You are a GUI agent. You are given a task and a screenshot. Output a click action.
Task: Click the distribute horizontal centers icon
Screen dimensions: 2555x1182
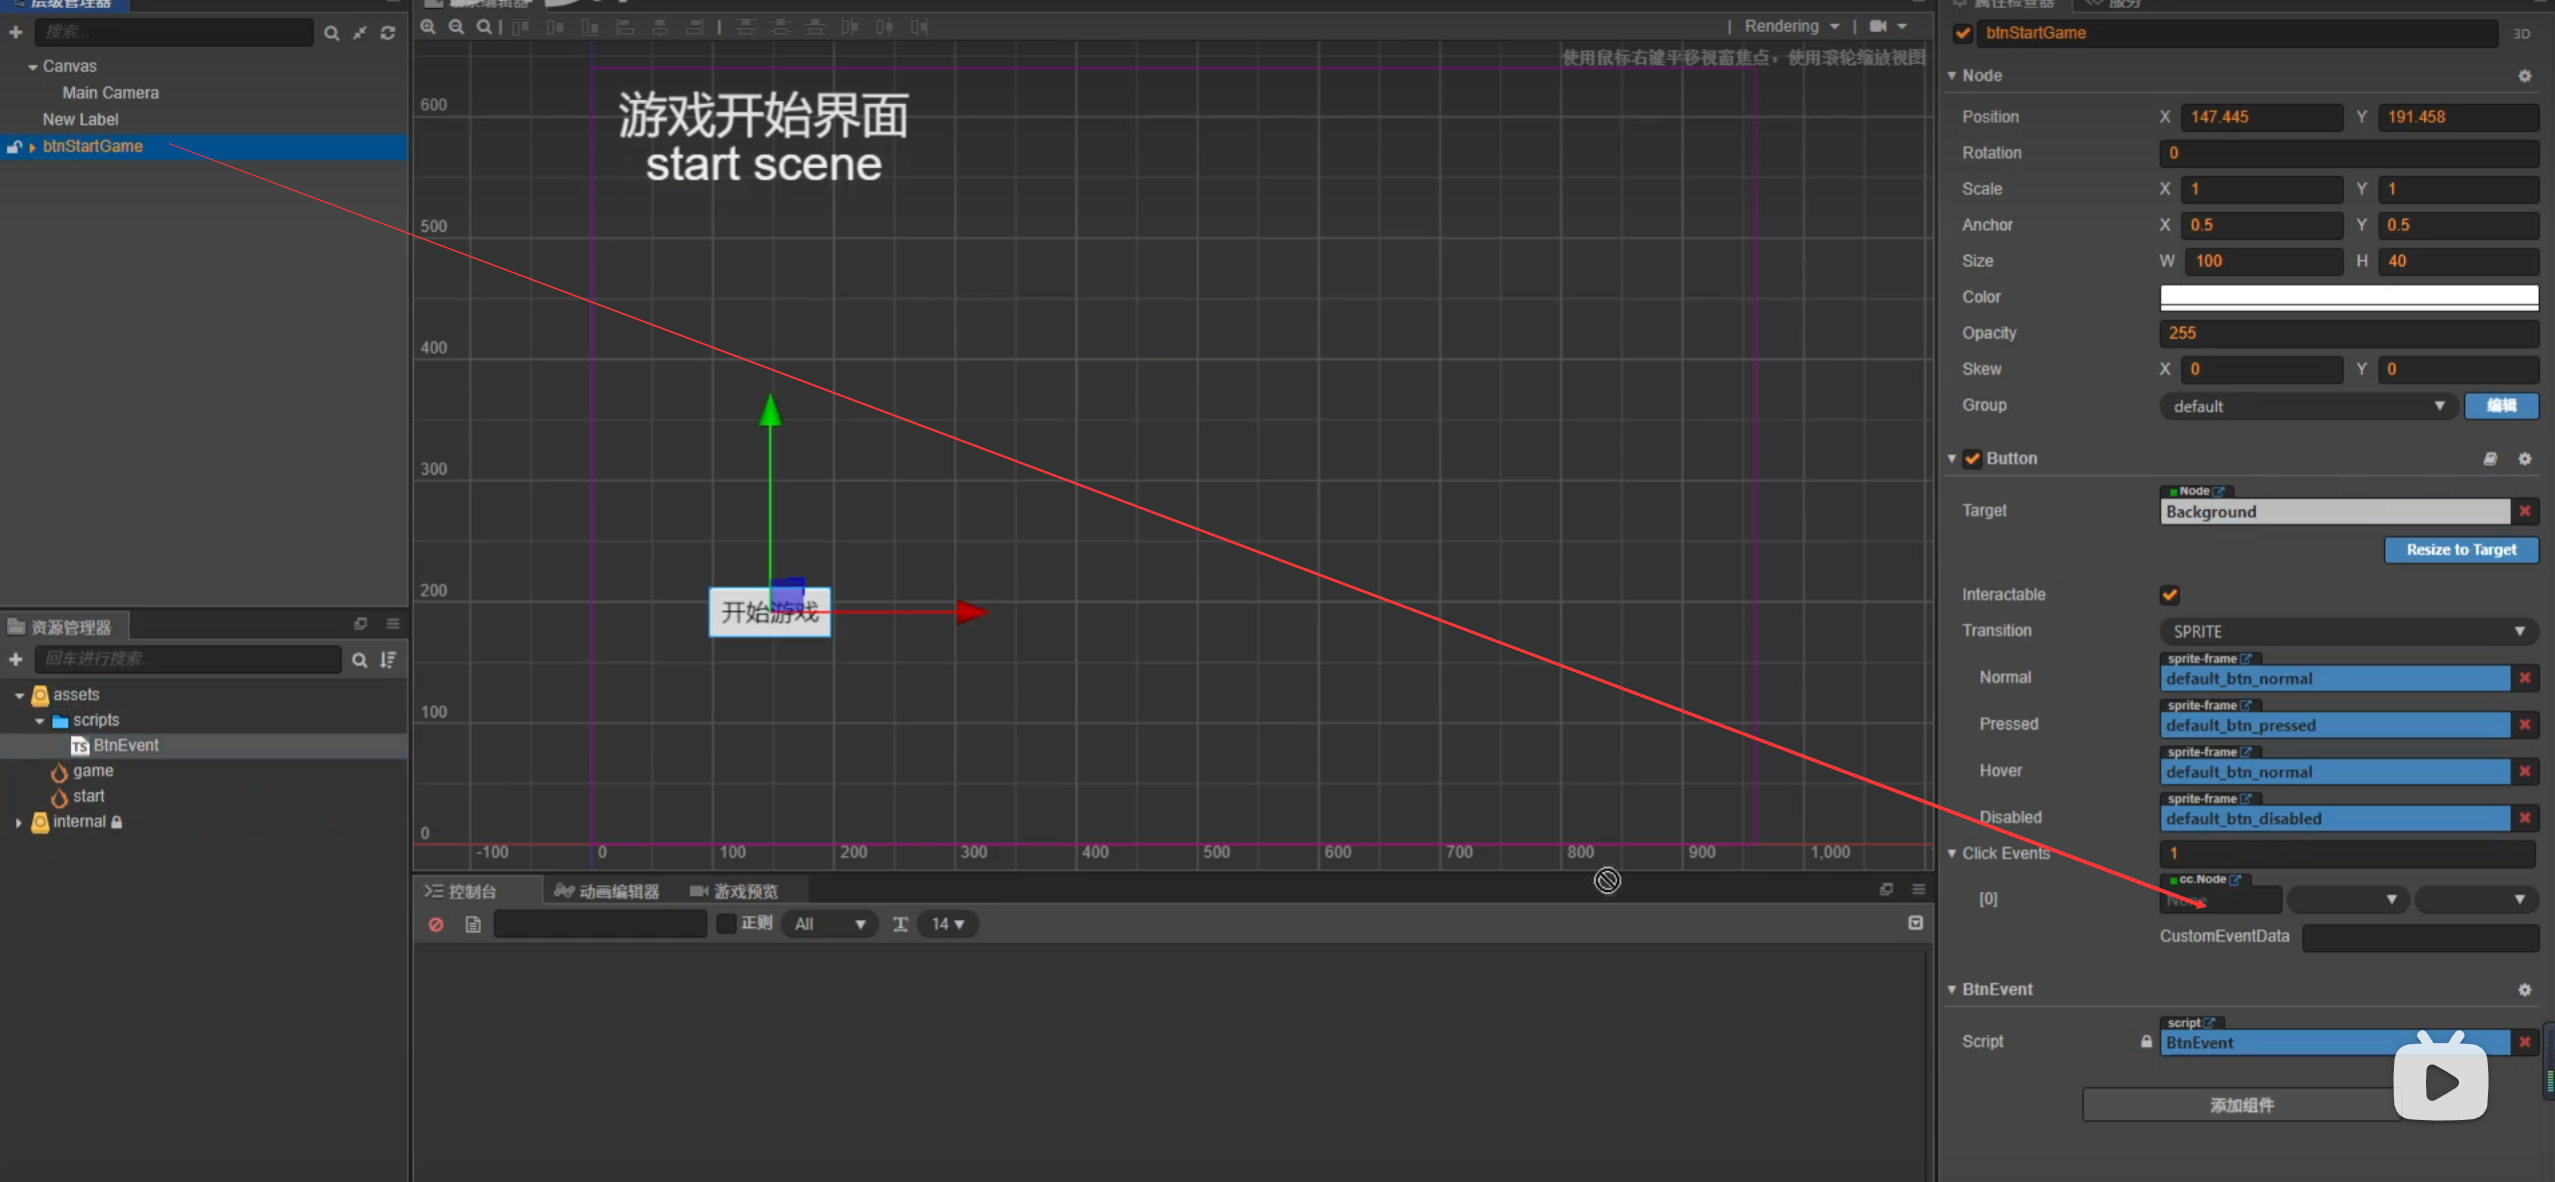[x=885, y=27]
